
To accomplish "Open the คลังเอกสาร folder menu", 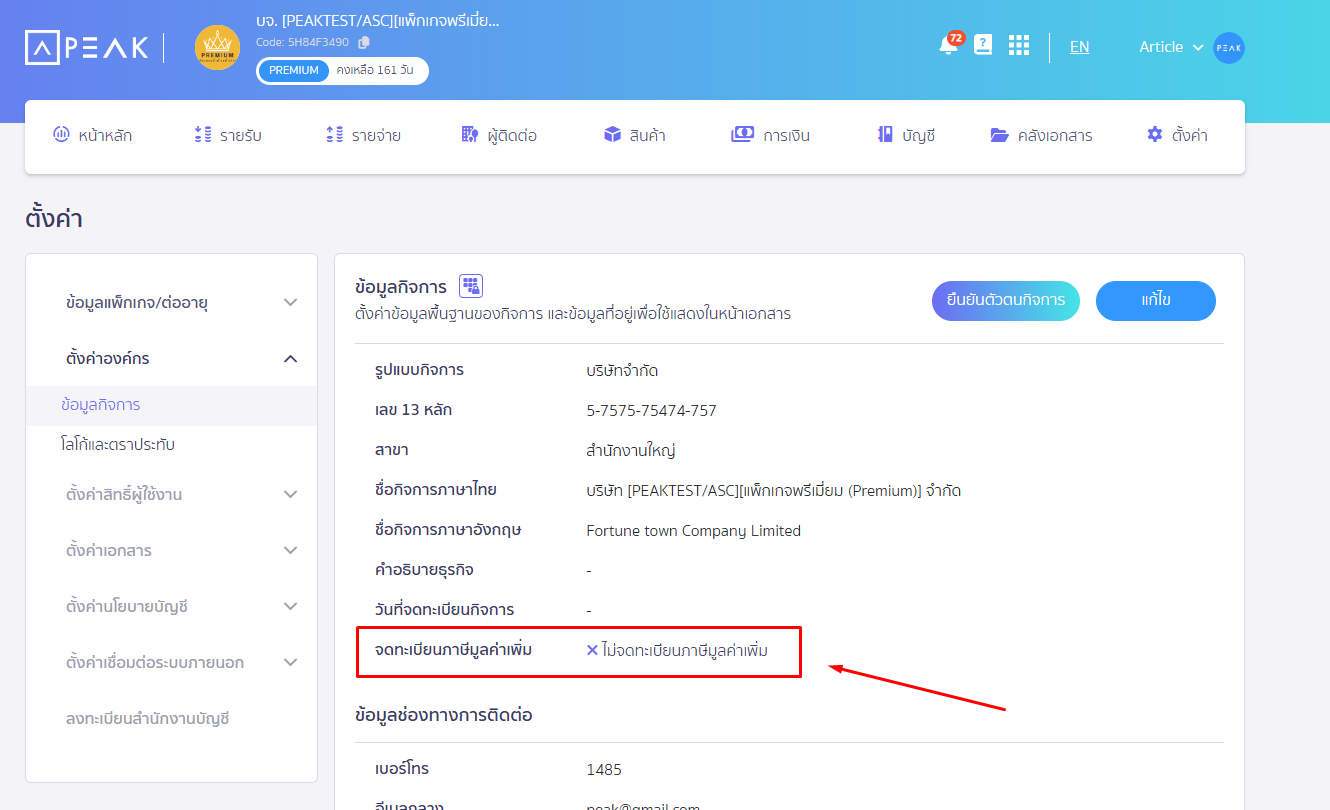I will tap(1040, 135).
